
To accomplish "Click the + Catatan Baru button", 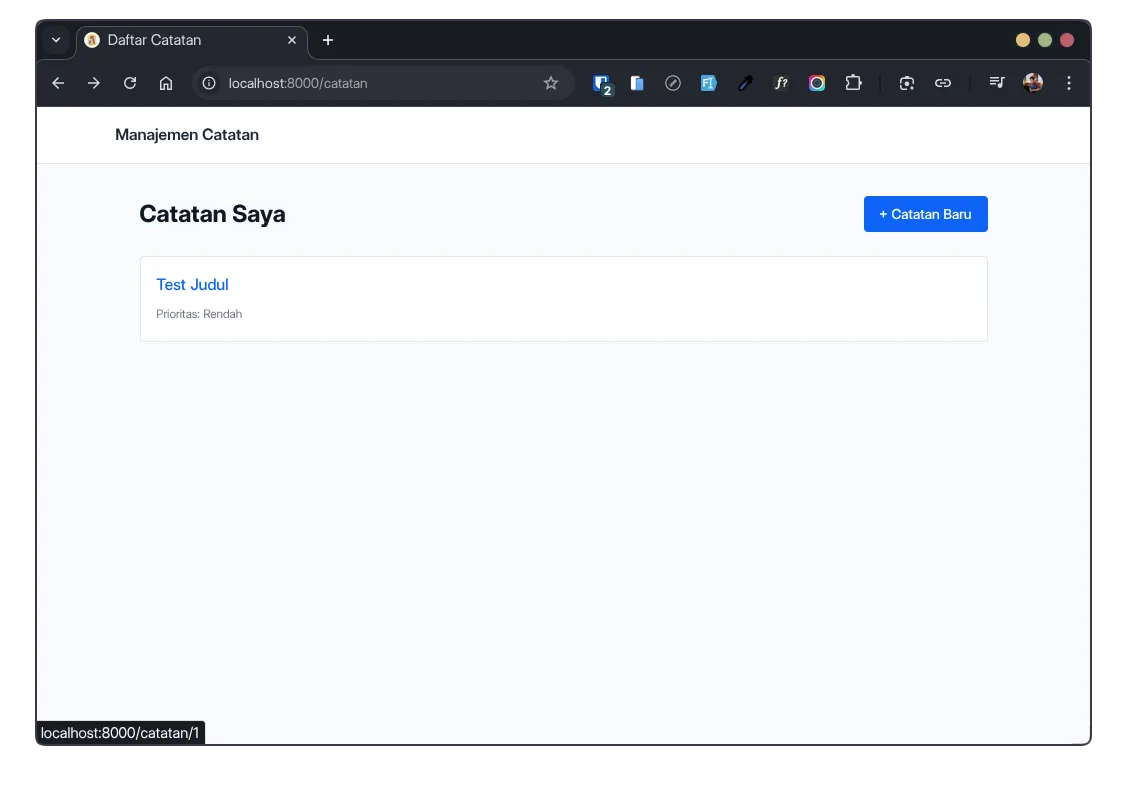I will click(925, 214).
